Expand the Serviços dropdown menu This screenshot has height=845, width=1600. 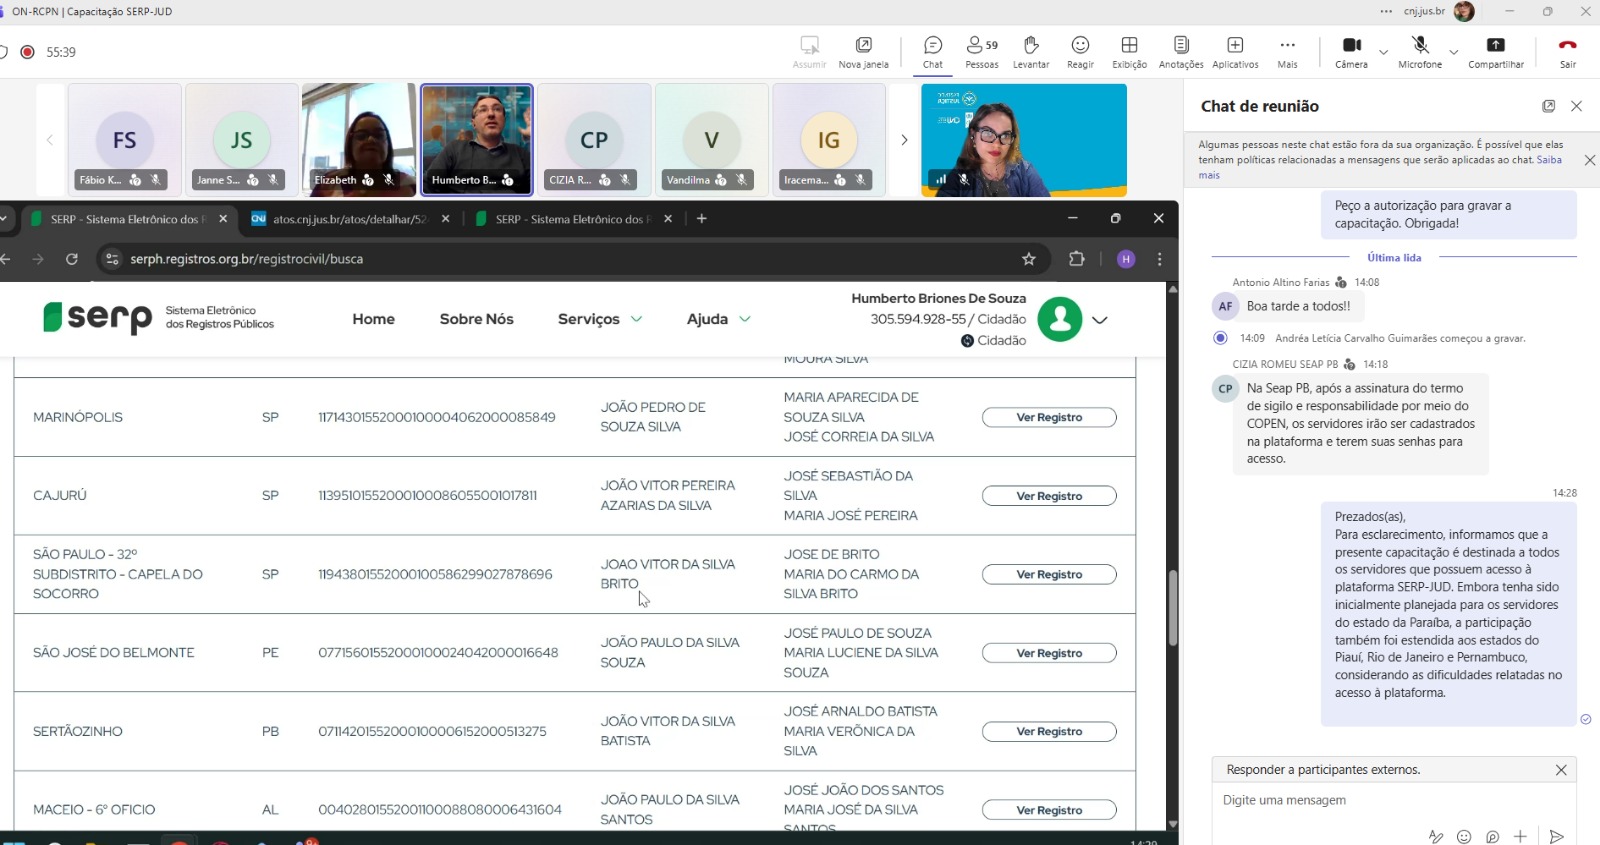click(x=600, y=319)
